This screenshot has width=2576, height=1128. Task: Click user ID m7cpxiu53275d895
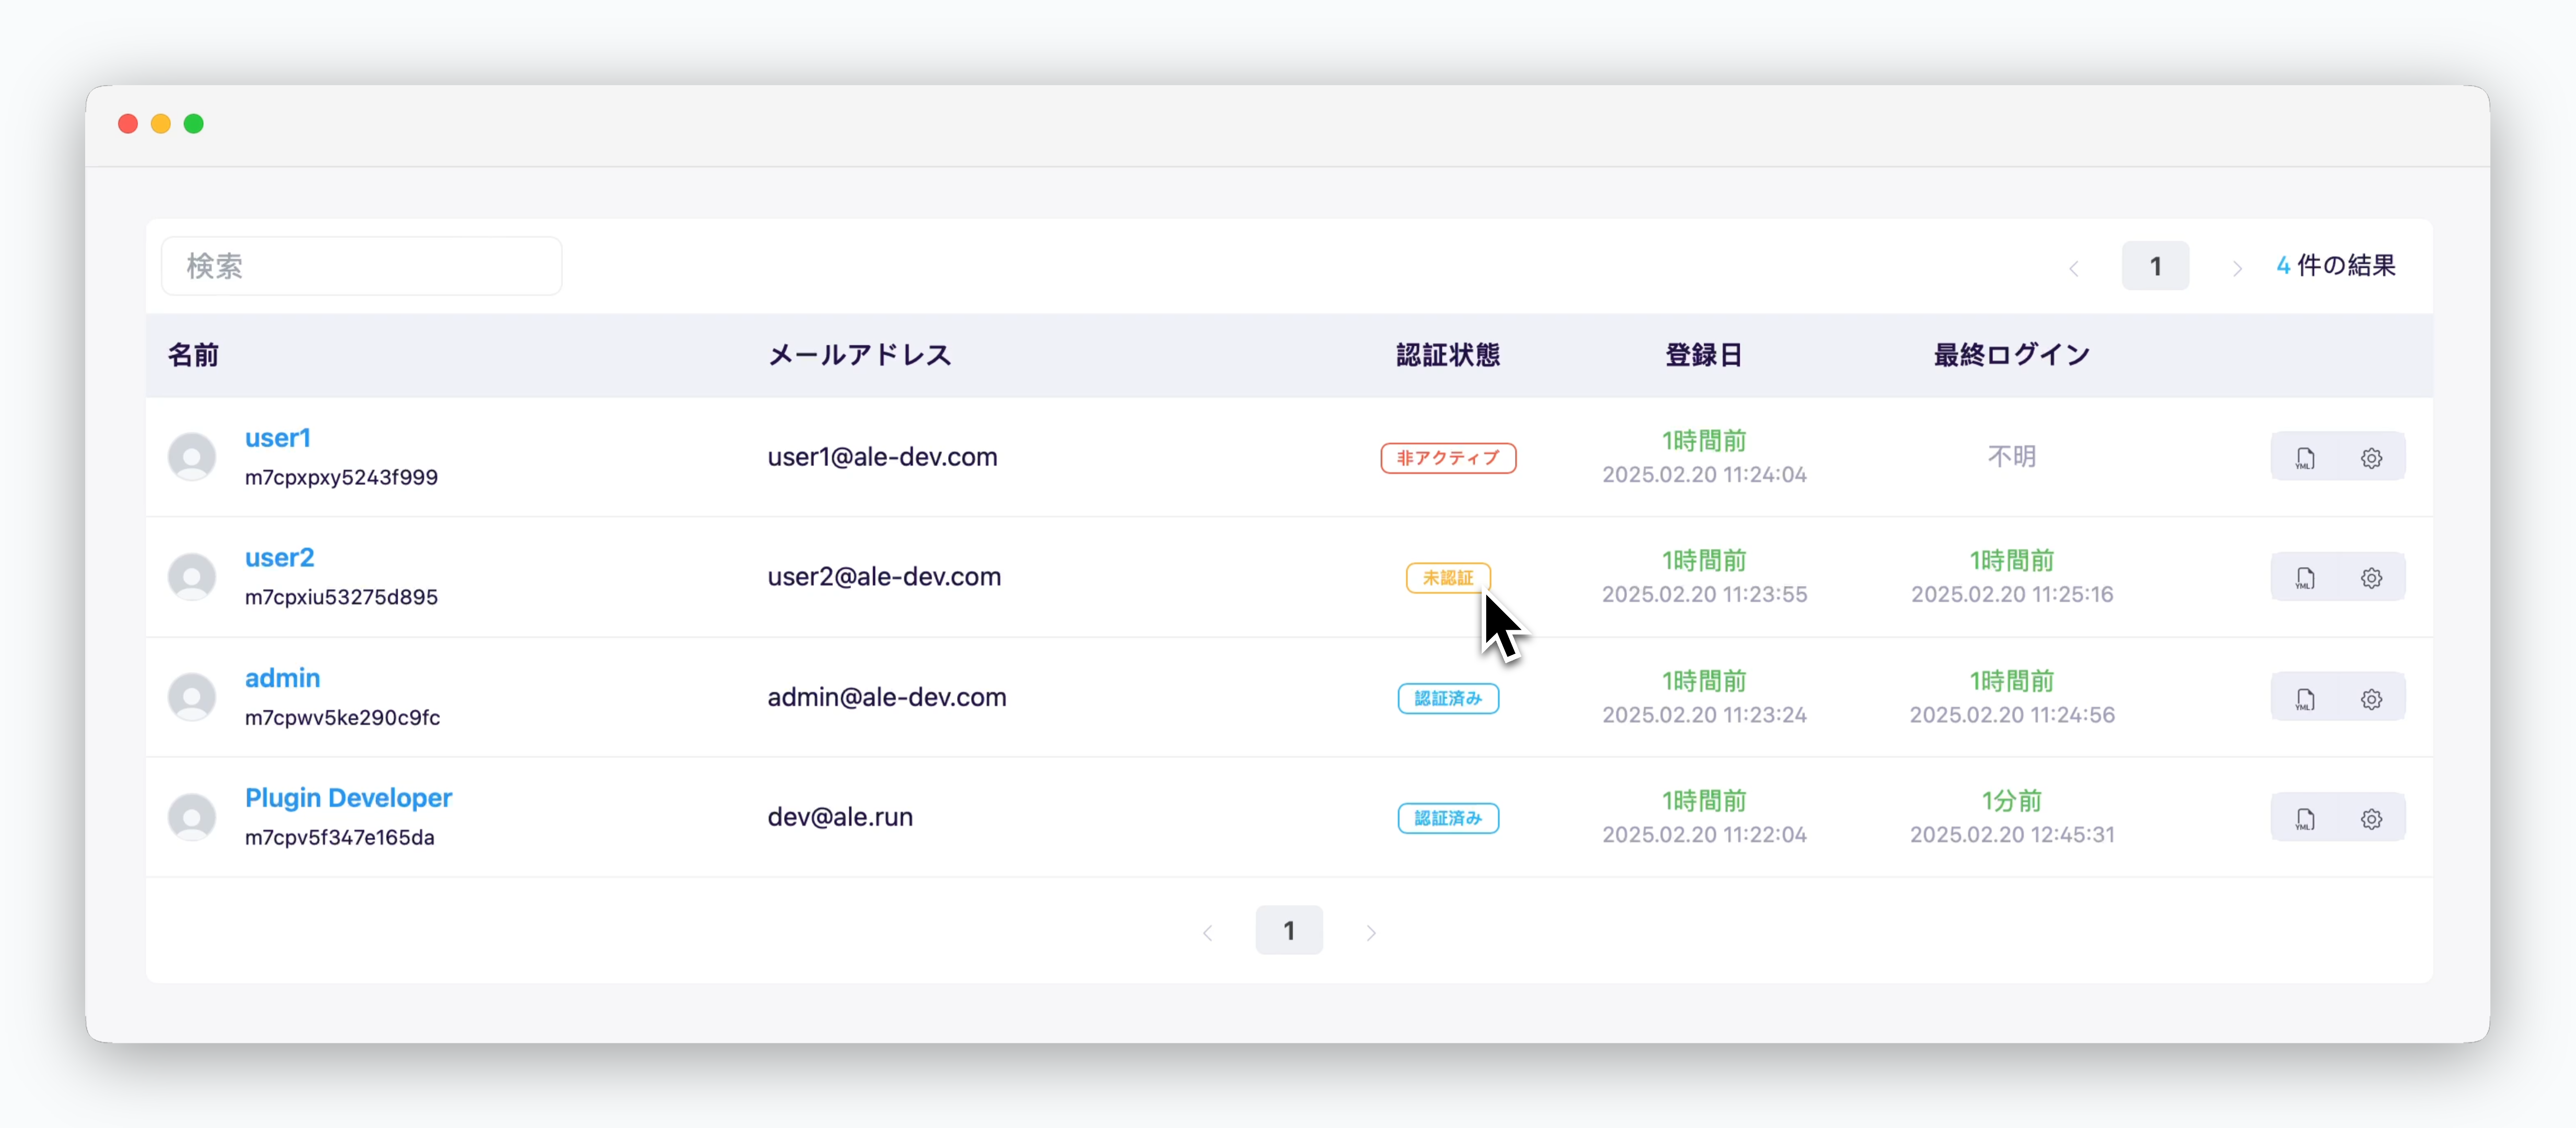pos(341,598)
